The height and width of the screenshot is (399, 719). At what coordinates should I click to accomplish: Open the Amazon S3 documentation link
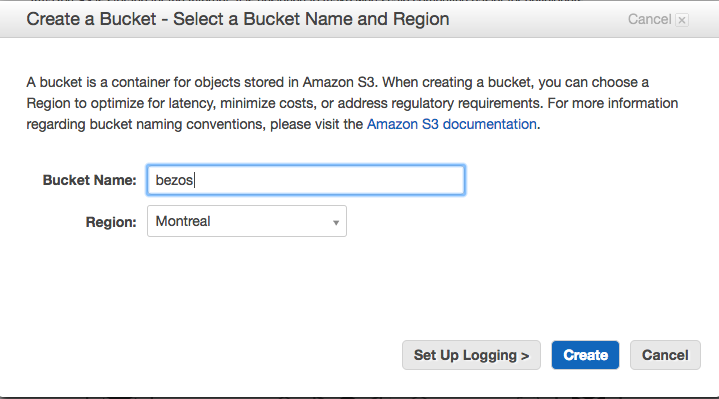(452, 124)
